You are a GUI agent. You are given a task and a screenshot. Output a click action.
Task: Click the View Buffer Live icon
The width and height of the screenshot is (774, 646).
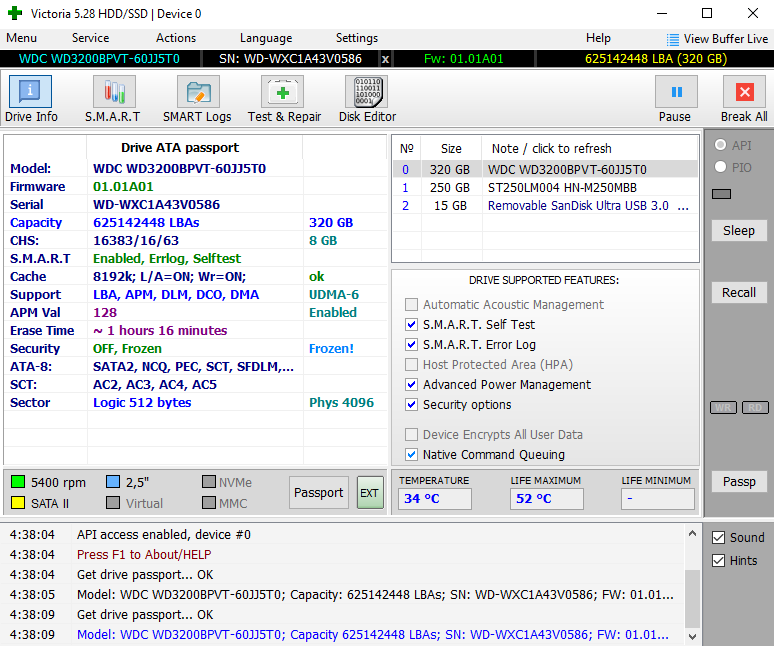coord(672,39)
